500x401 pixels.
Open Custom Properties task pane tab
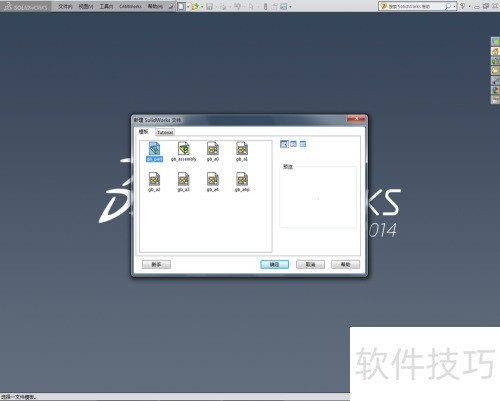pos(495,99)
